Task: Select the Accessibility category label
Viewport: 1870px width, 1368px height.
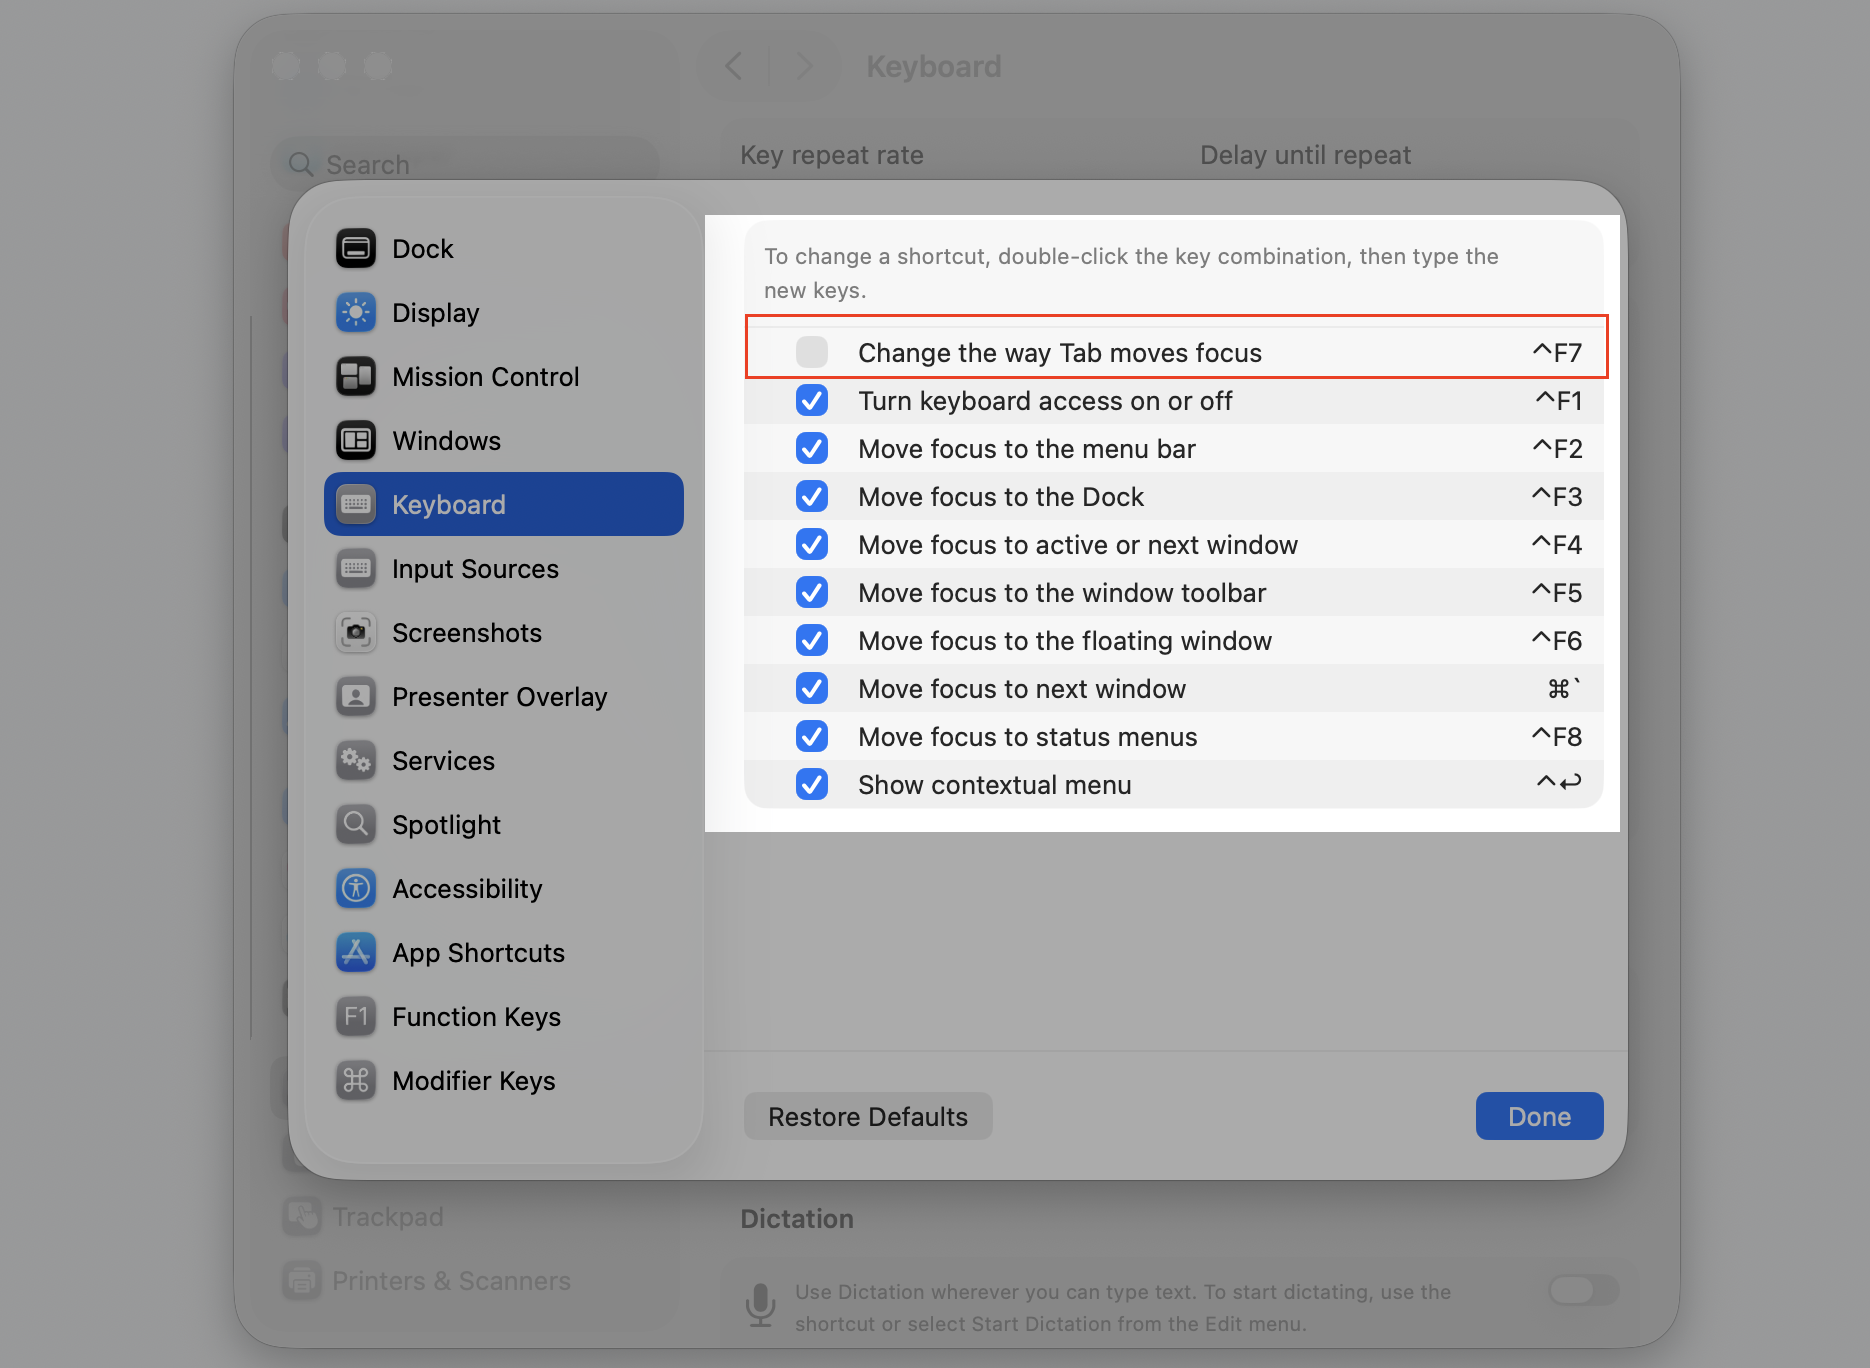Action: click(468, 889)
